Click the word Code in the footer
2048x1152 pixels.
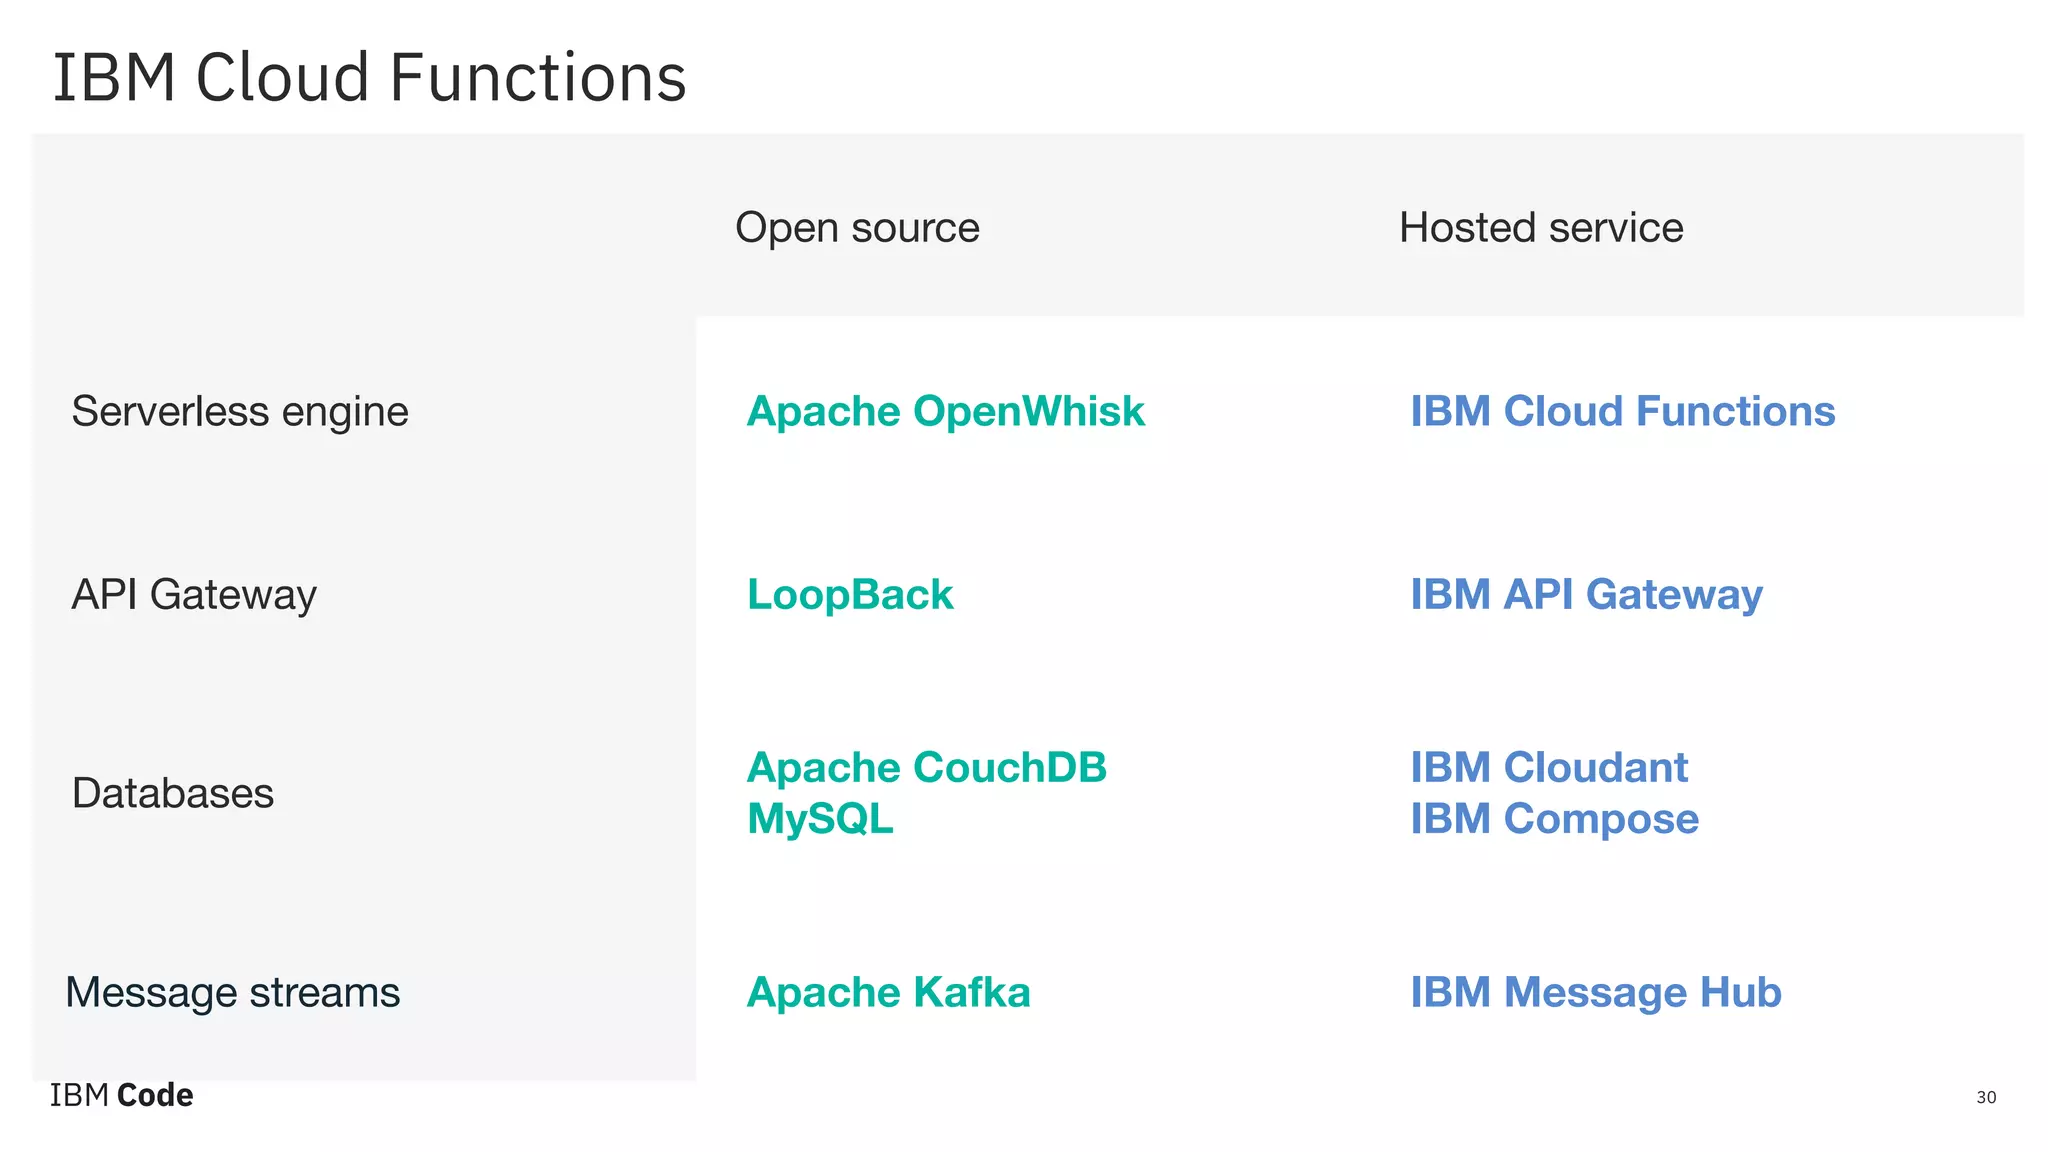click(x=155, y=1096)
